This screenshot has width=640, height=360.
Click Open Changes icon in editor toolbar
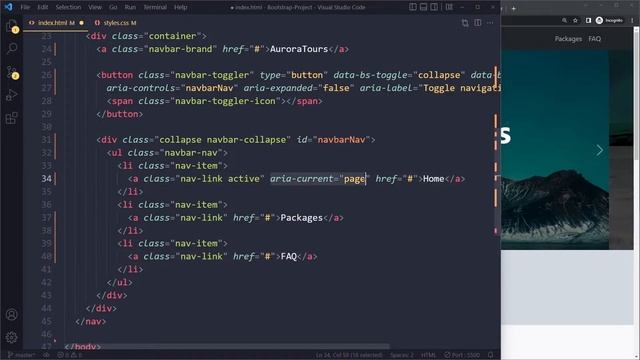pos(465,23)
